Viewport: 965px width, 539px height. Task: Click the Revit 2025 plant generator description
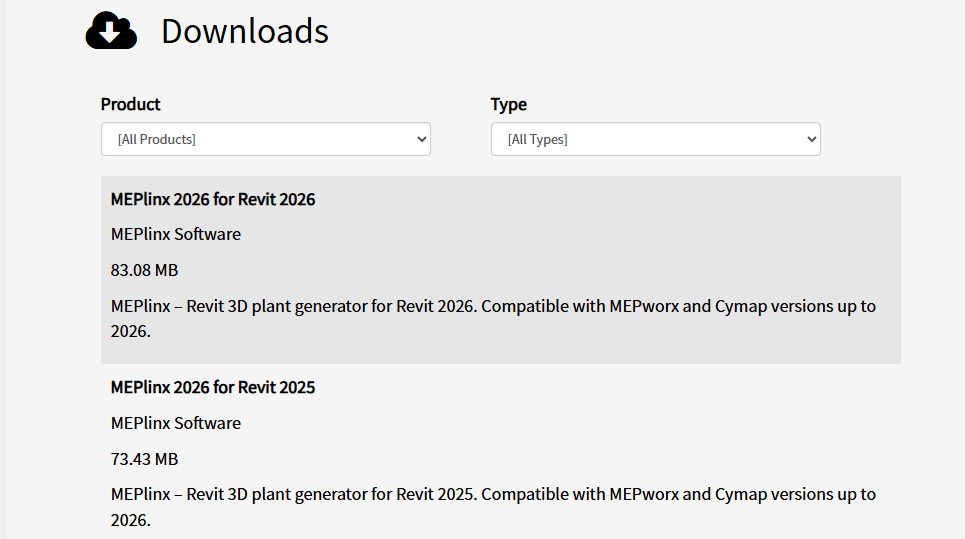tap(493, 507)
